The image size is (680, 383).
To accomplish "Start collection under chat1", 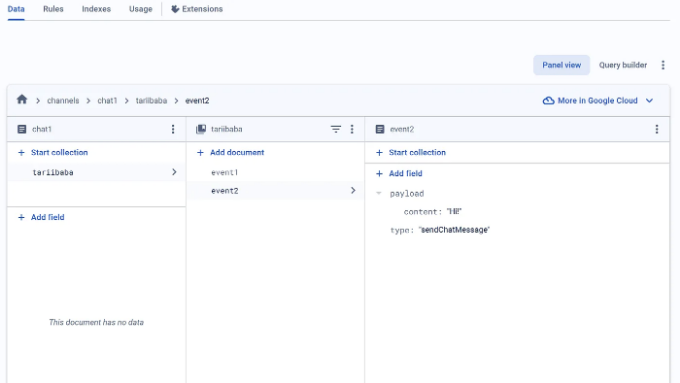I will tap(59, 153).
